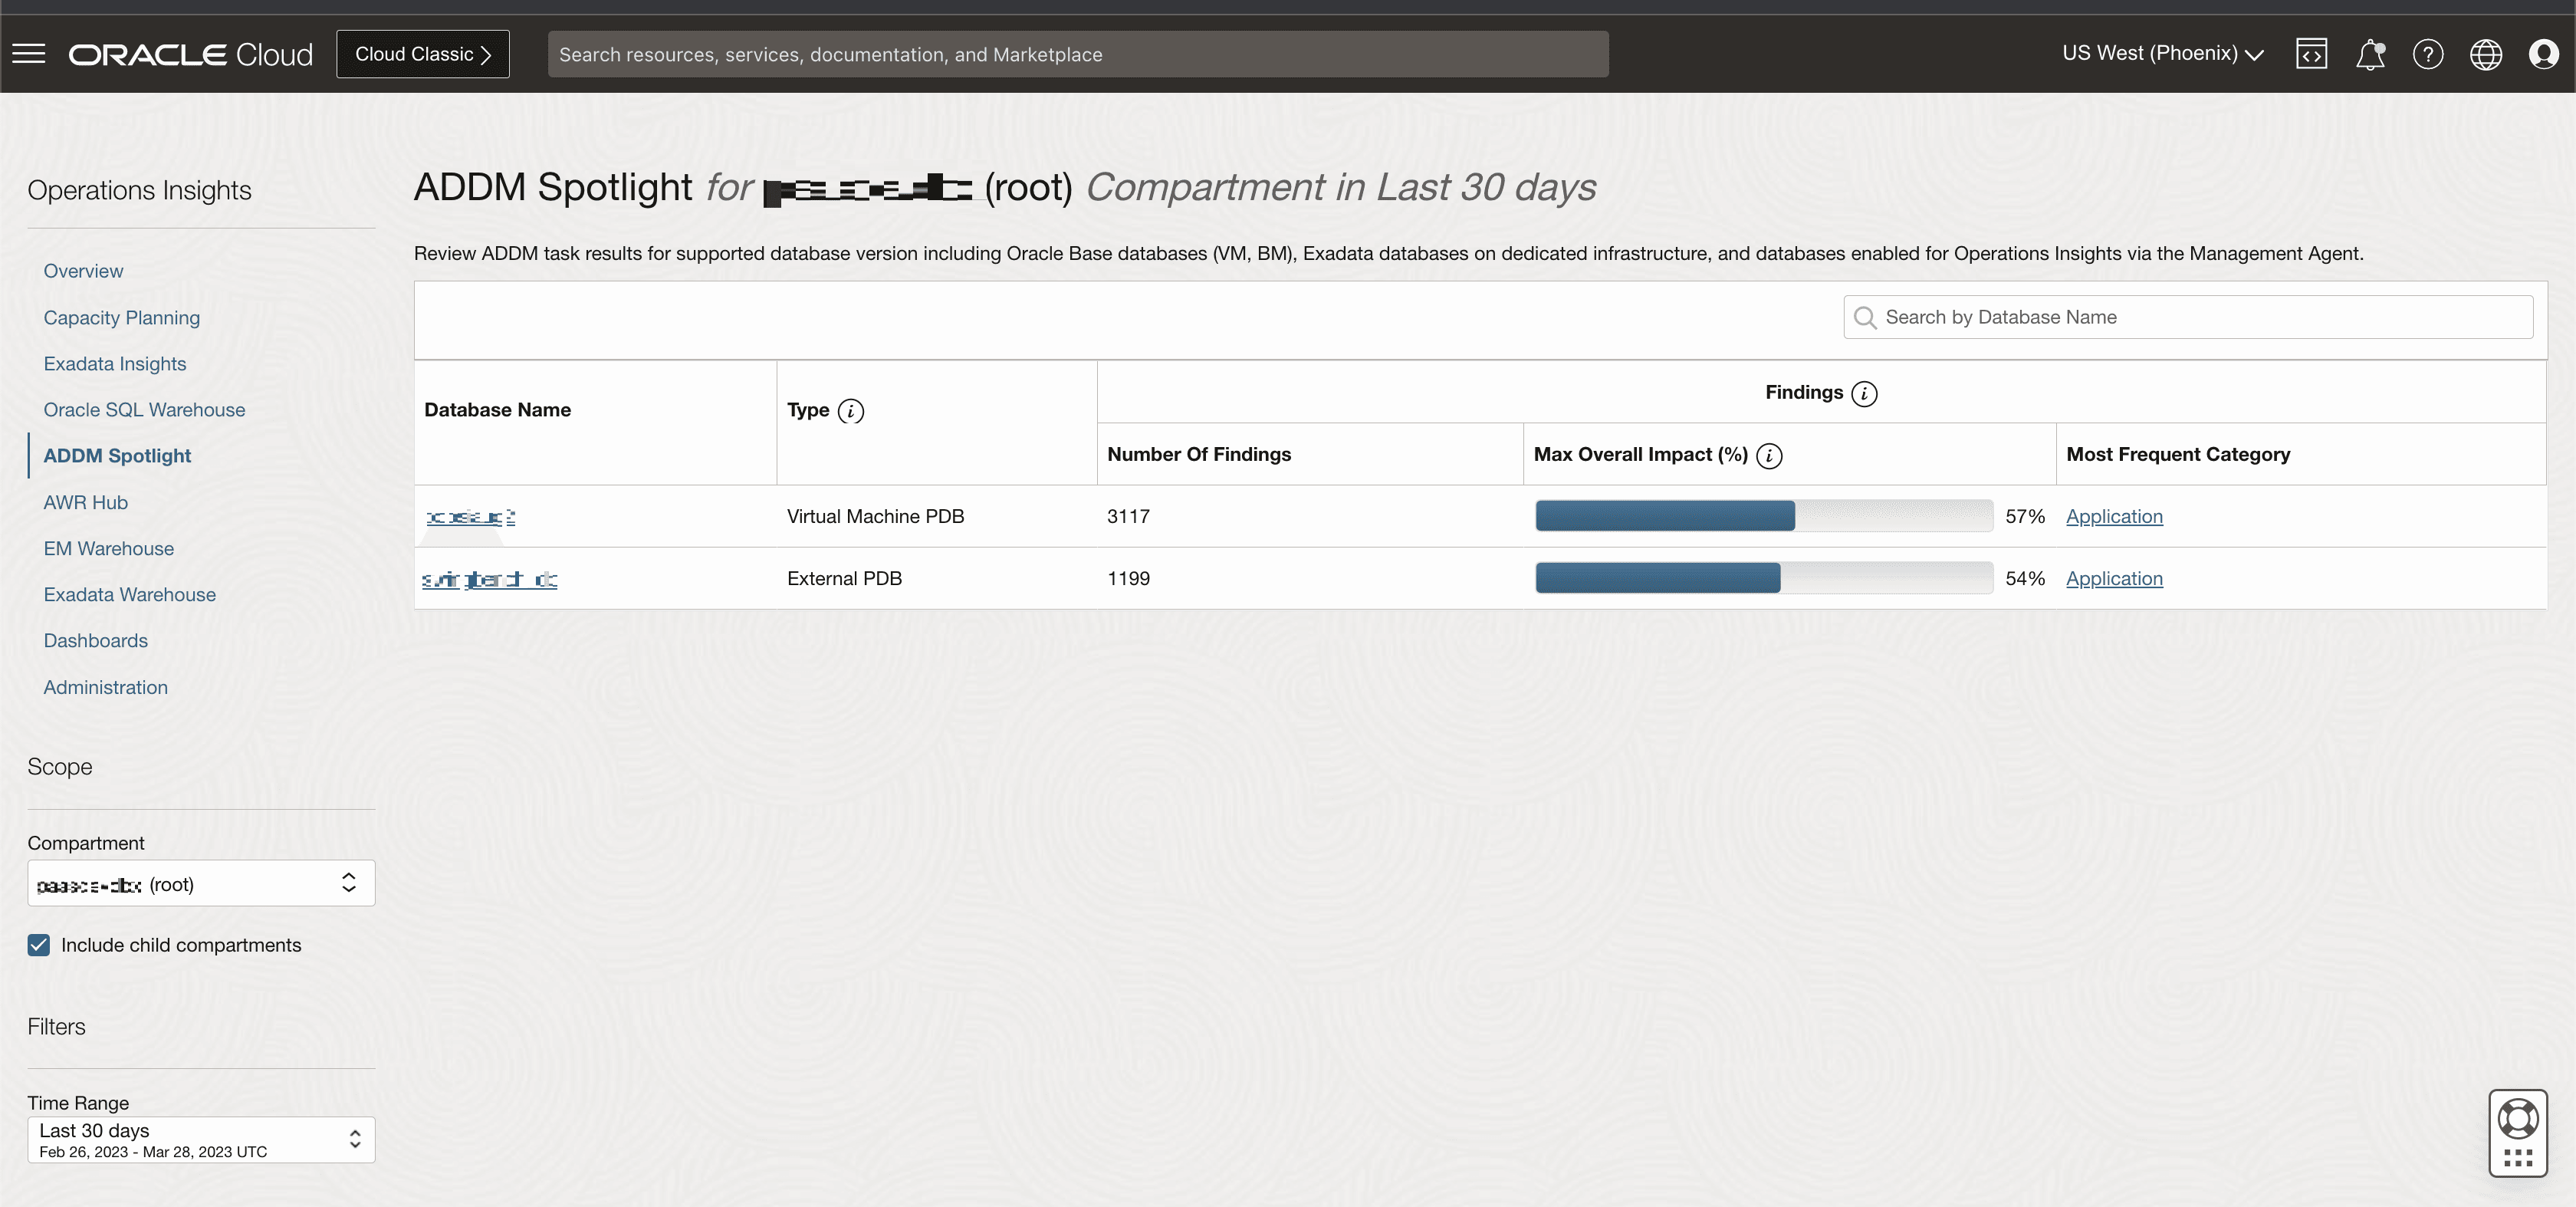Click the 57% impact progress bar
Image resolution: width=2576 pixels, height=1207 pixels.
1763,516
